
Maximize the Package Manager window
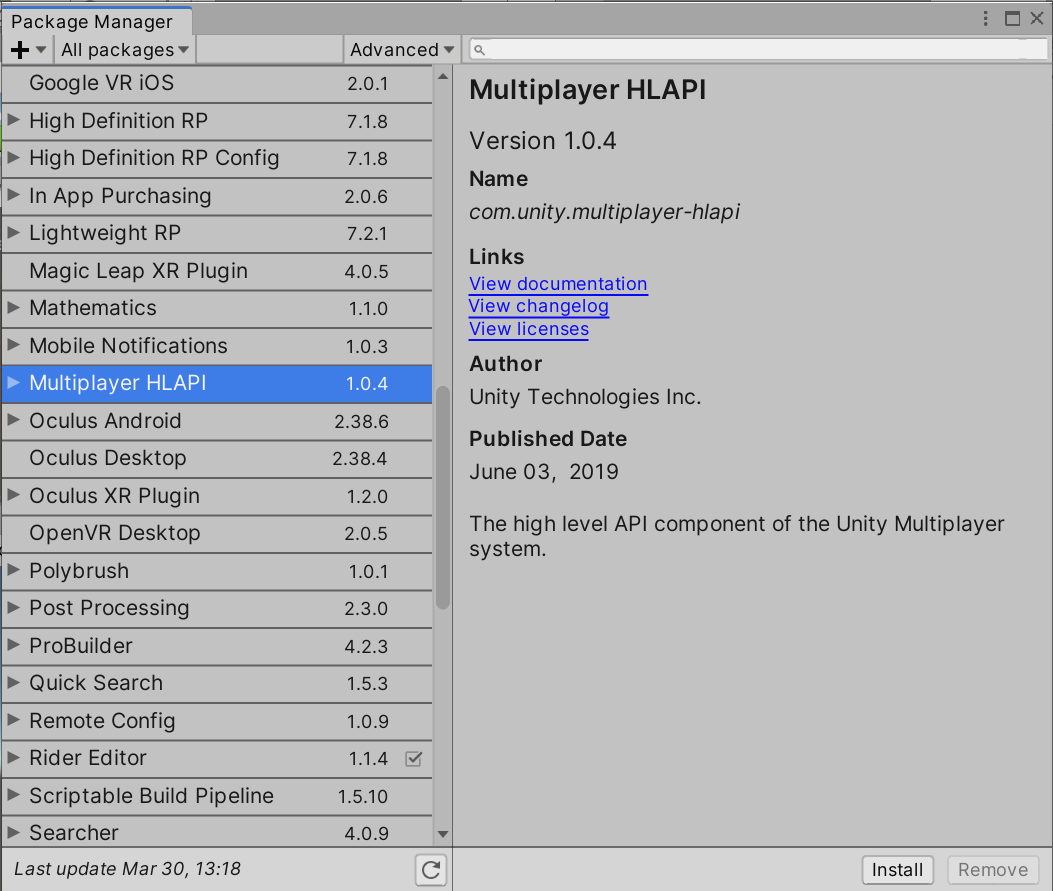[1012, 18]
